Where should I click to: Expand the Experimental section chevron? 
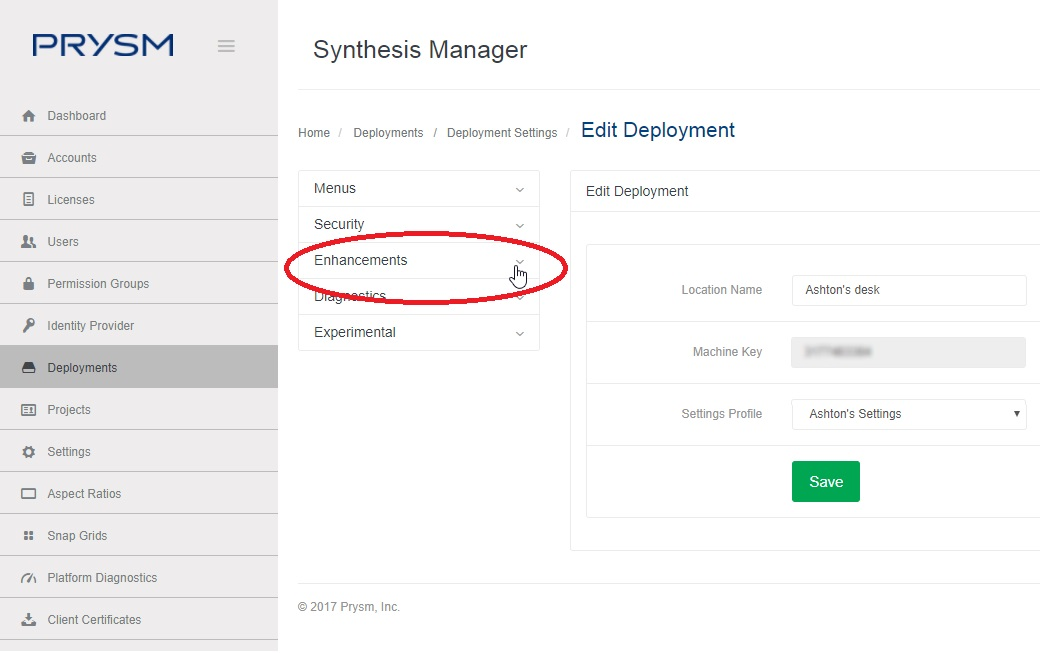tap(520, 333)
